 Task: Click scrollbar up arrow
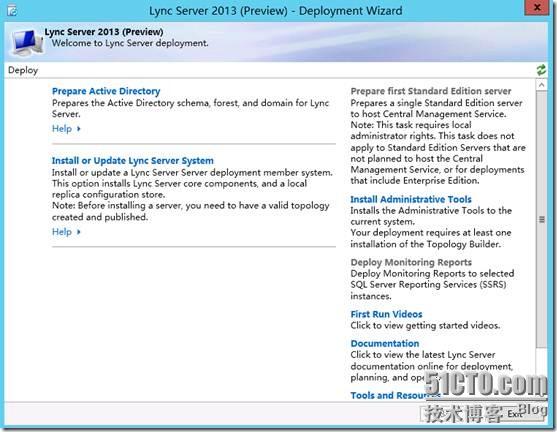(541, 85)
